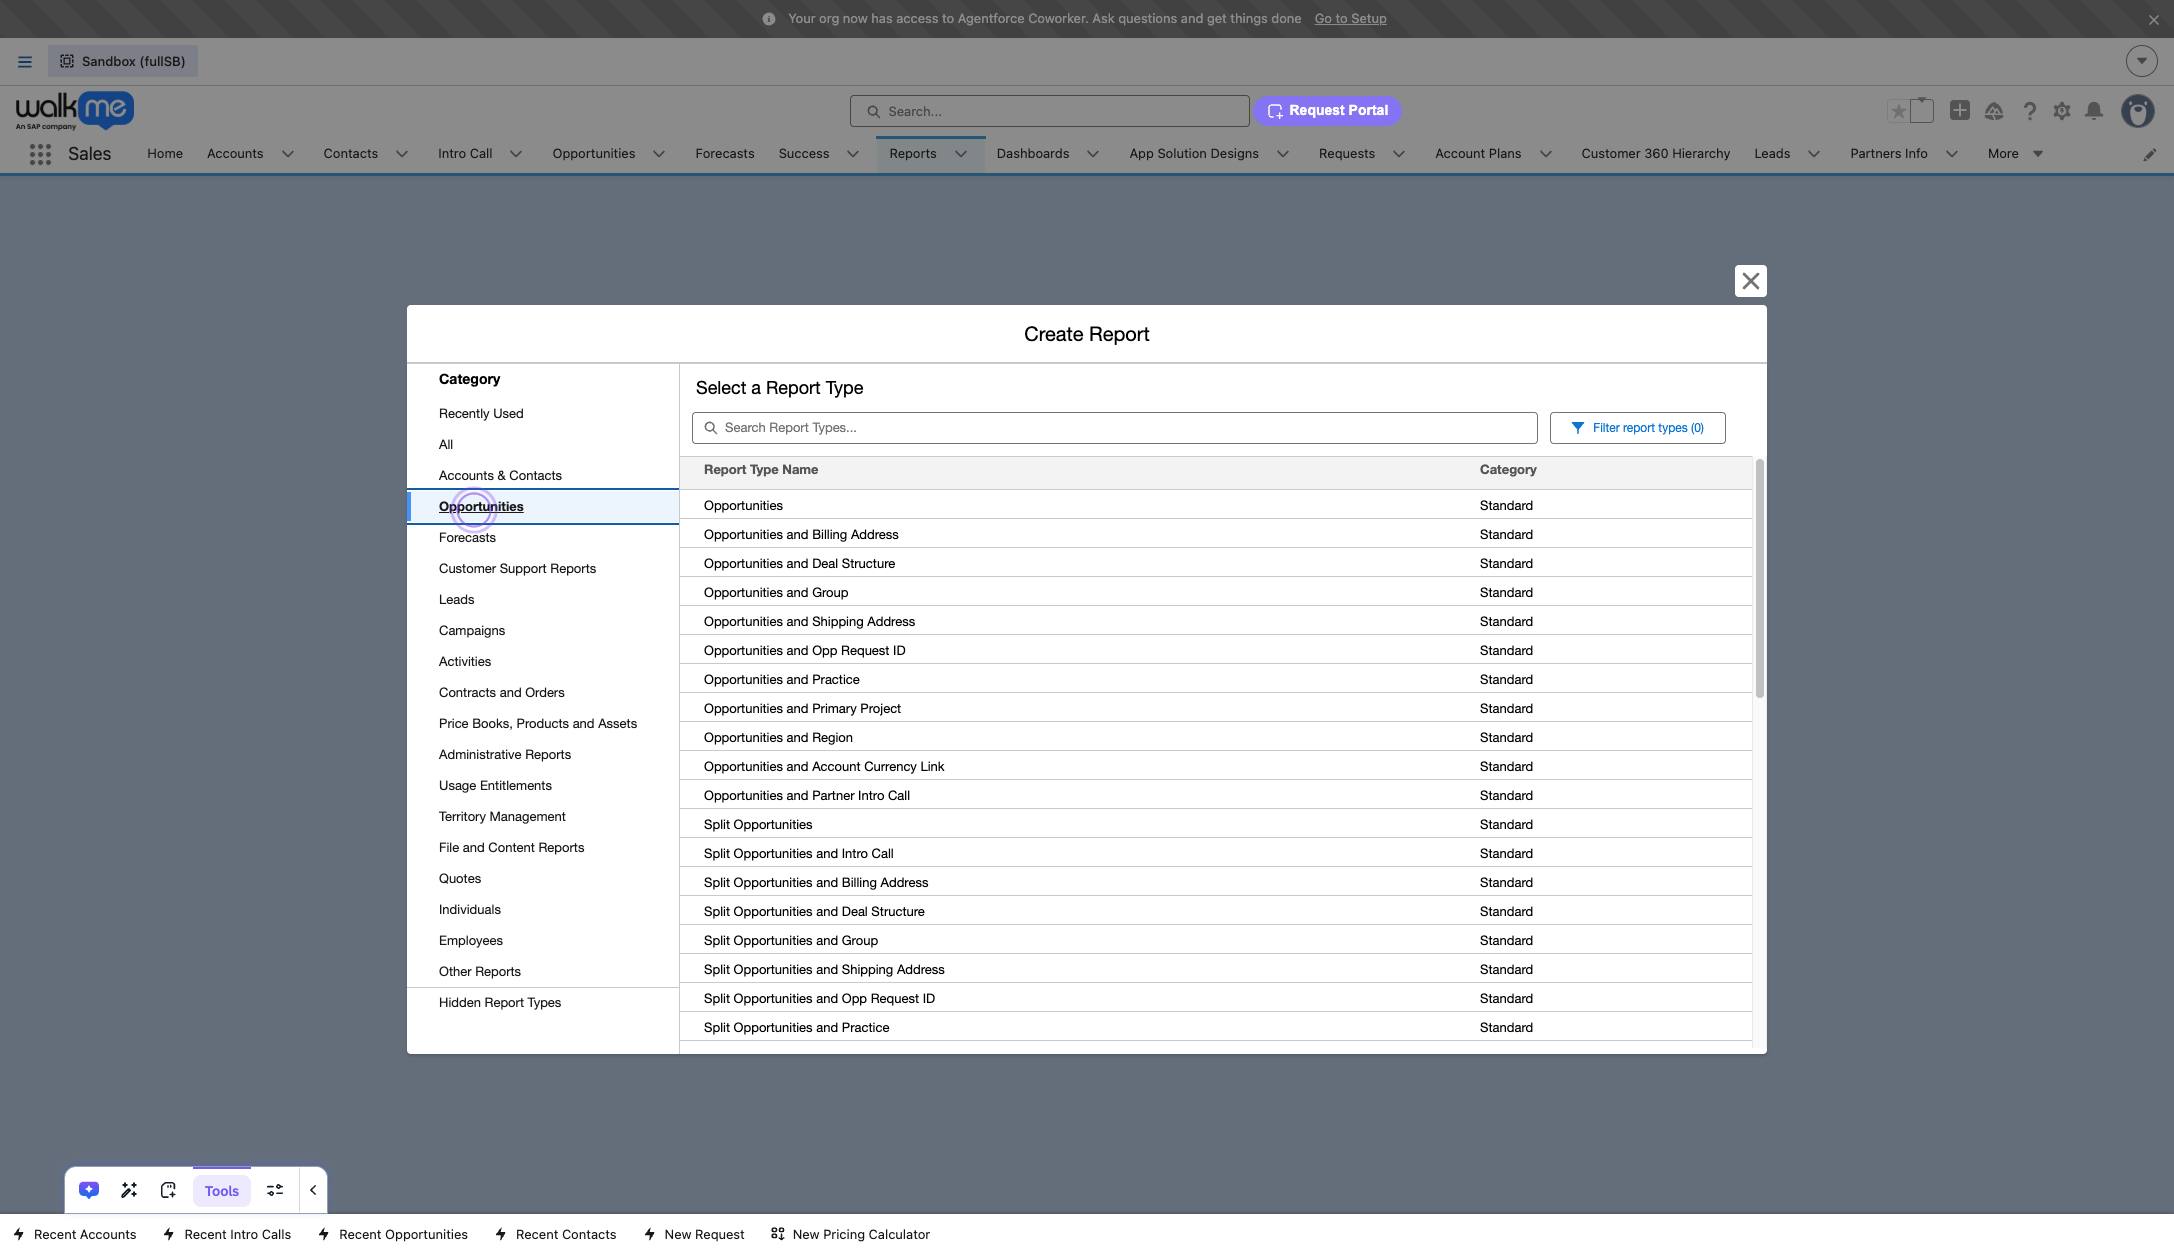Expand the Contacts tab dropdown chevron
This screenshot has height=1254, width=2174.
point(402,154)
